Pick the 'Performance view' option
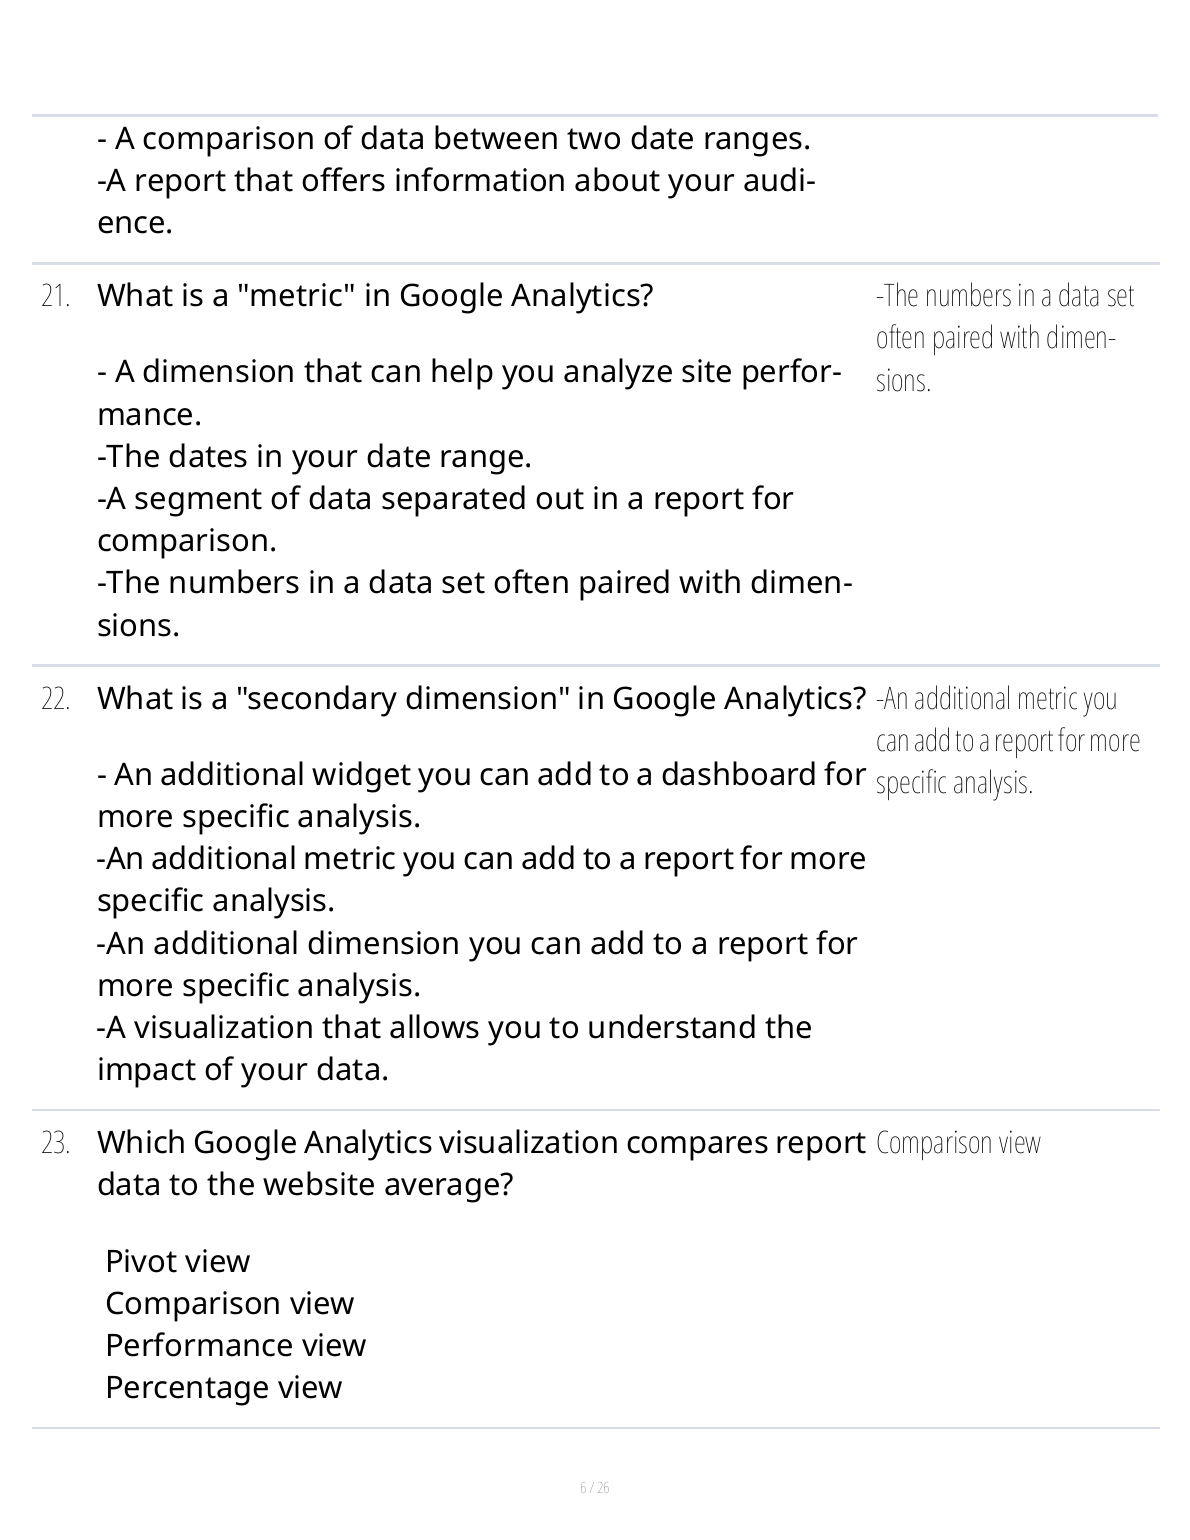The height and width of the screenshot is (1540, 1190). pos(235,1346)
